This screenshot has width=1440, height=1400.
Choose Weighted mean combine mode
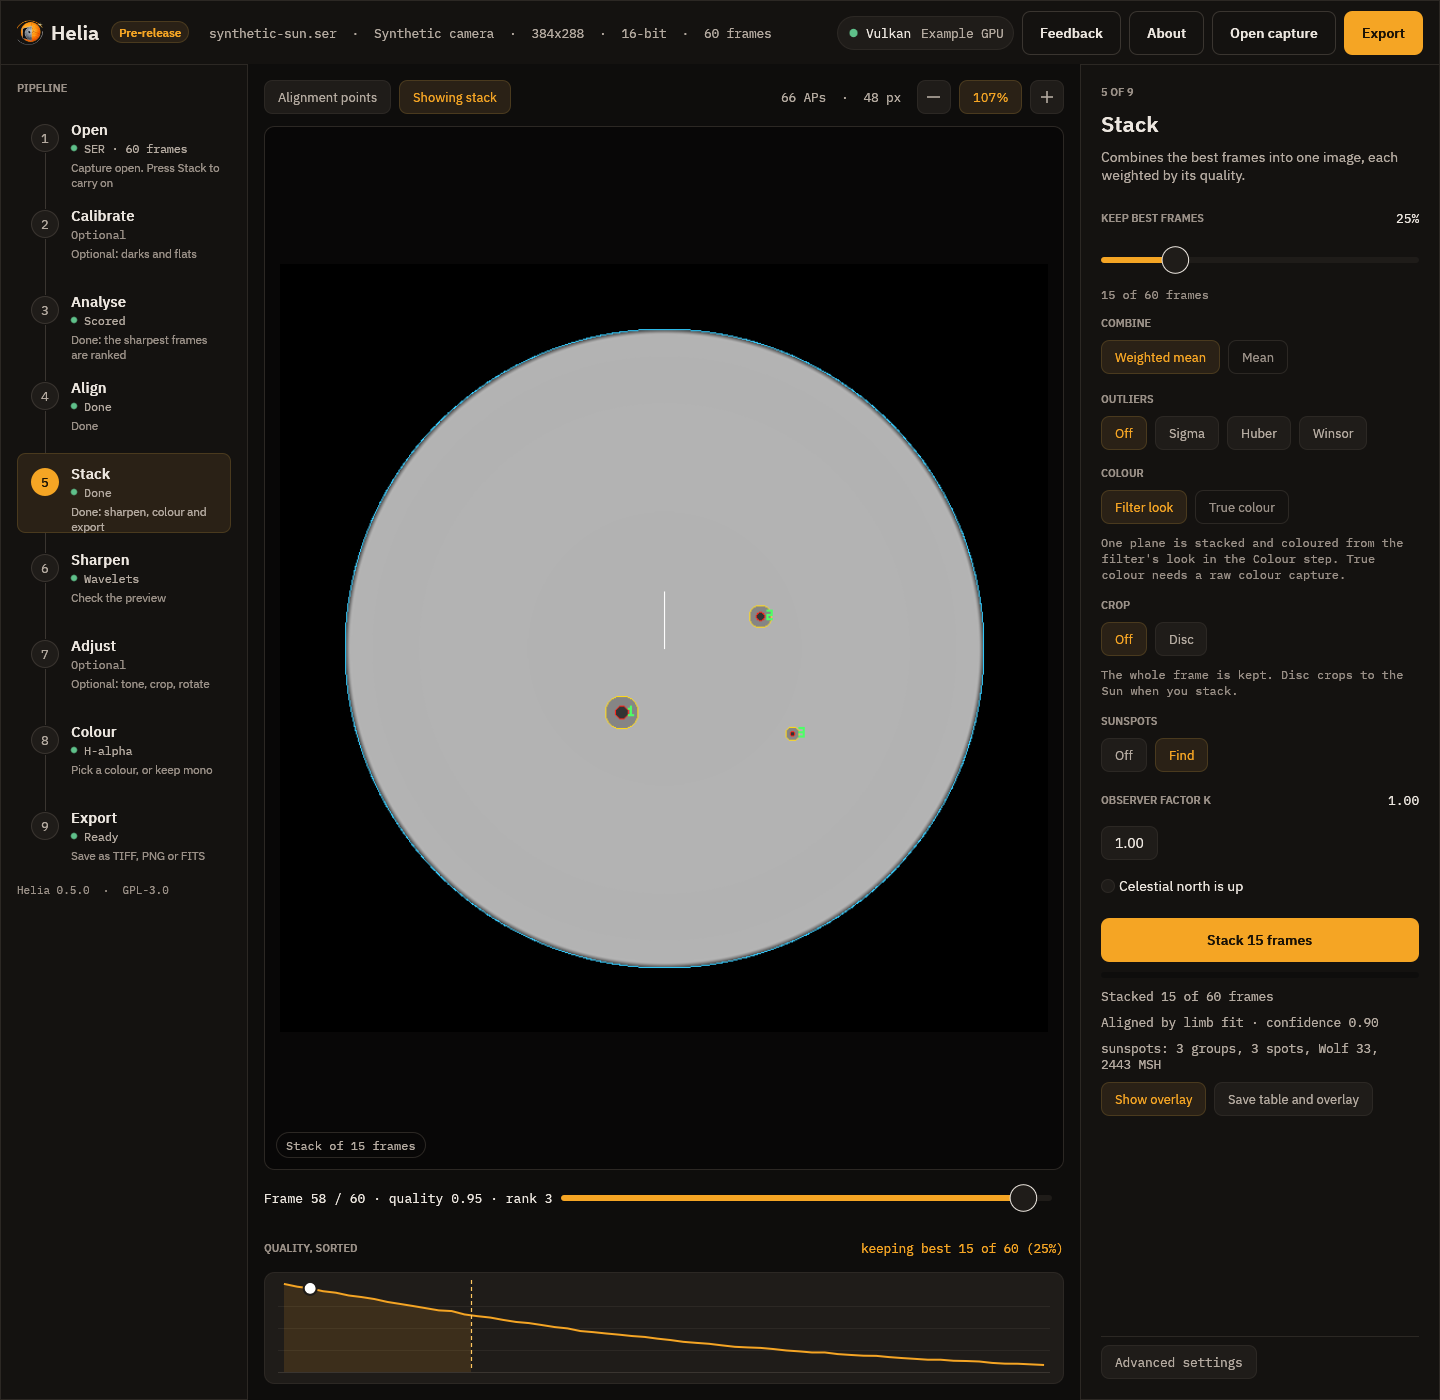(1160, 357)
